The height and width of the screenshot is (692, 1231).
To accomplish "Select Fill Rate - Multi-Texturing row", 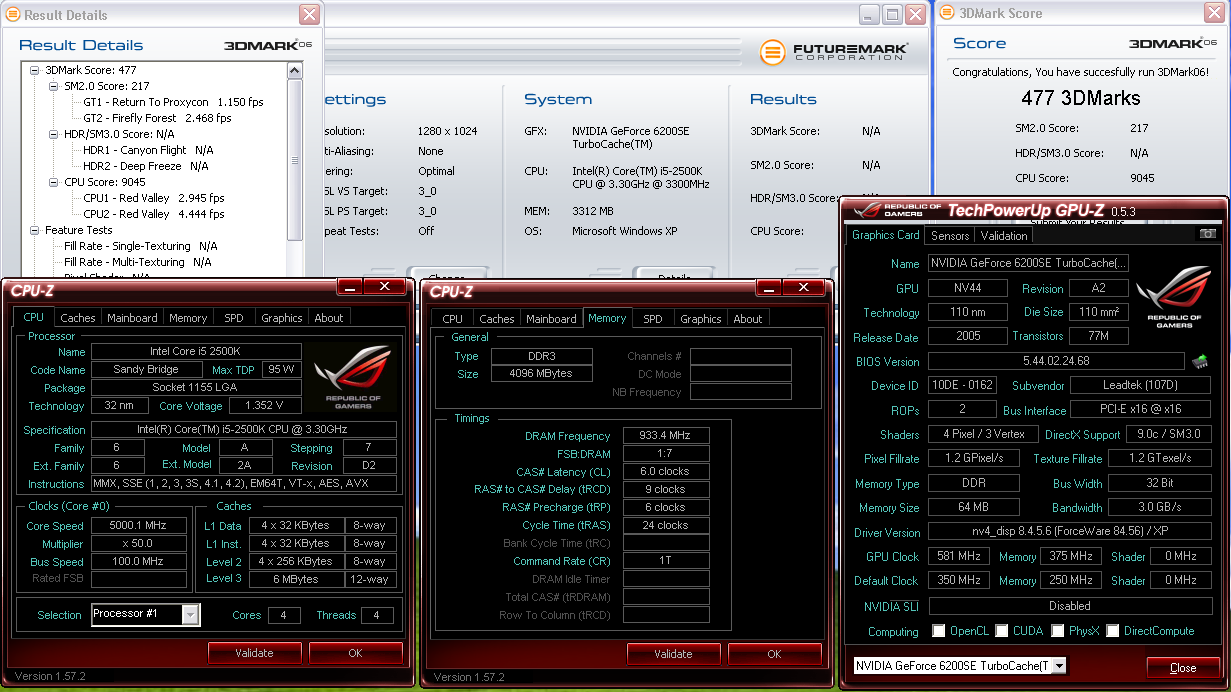I will pyautogui.click(x=138, y=262).
